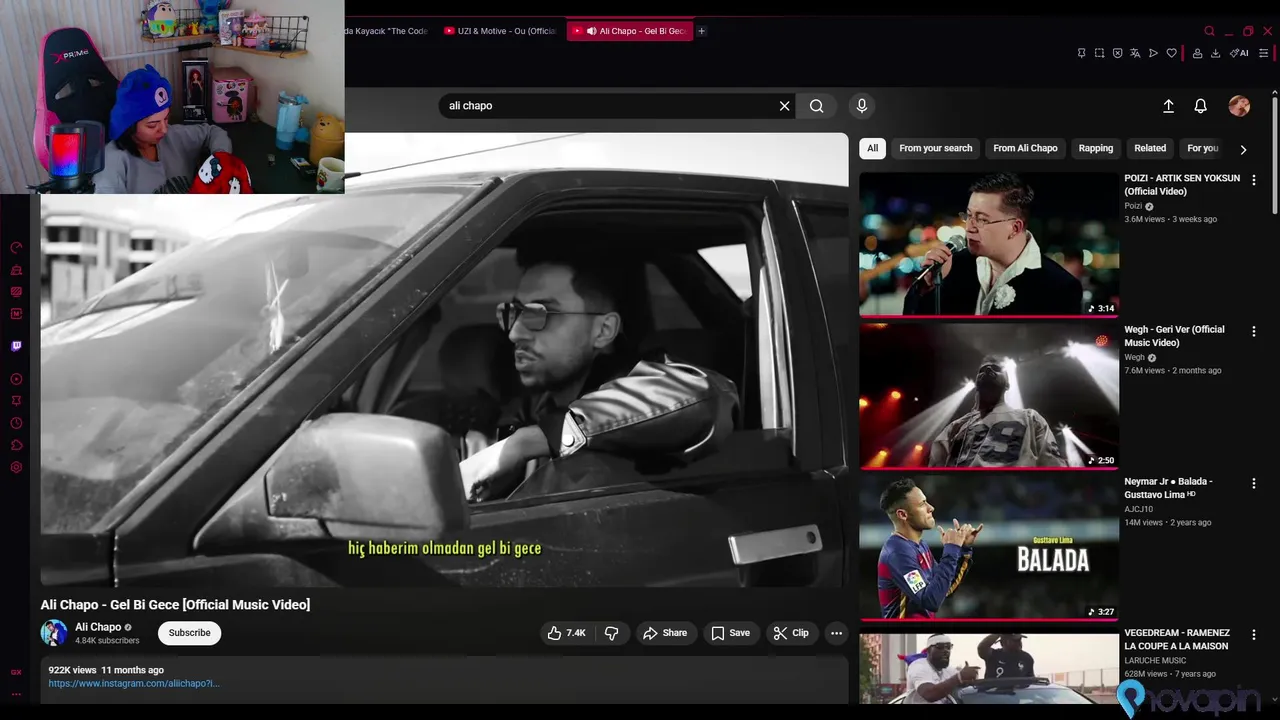This screenshot has height=720, width=1280.
Task: Open options for POIZI - ARTIK SEN YOKSUN
Action: 1253,180
